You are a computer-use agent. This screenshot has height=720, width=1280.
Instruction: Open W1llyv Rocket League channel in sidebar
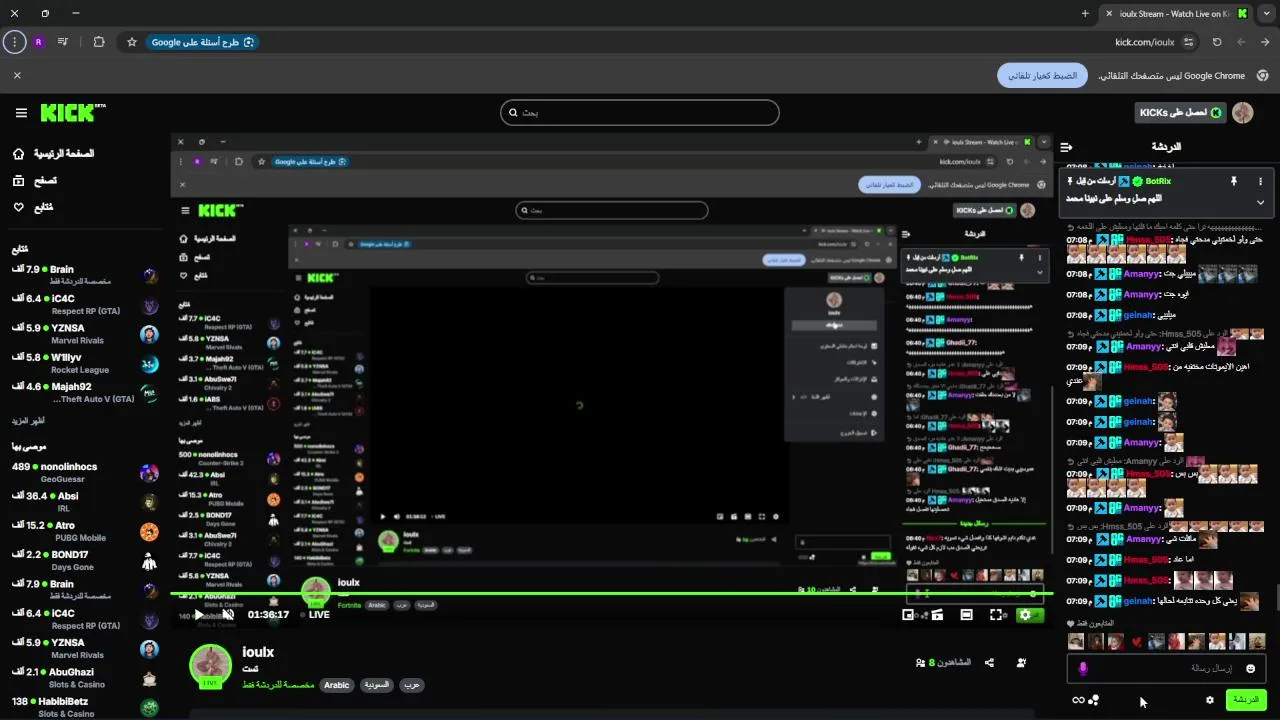(84, 363)
